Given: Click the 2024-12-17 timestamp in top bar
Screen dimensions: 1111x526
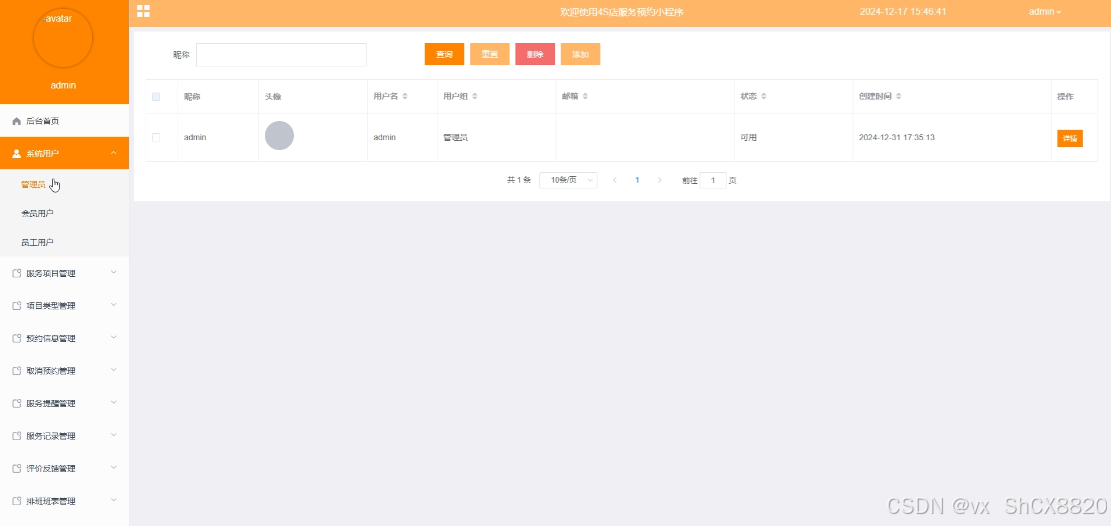Looking at the screenshot, I should pyautogui.click(x=903, y=12).
